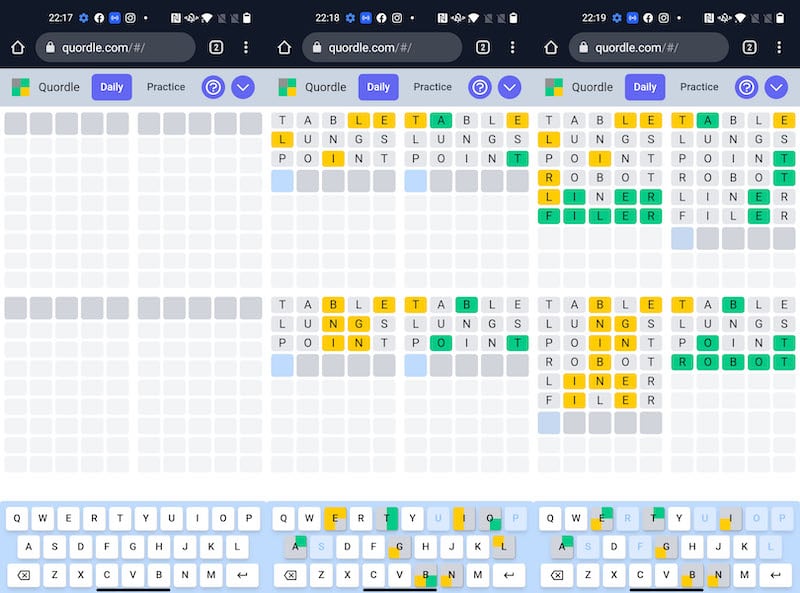Tap the Q key on left phone keyboard
800x593 pixels.
[17, 518]
